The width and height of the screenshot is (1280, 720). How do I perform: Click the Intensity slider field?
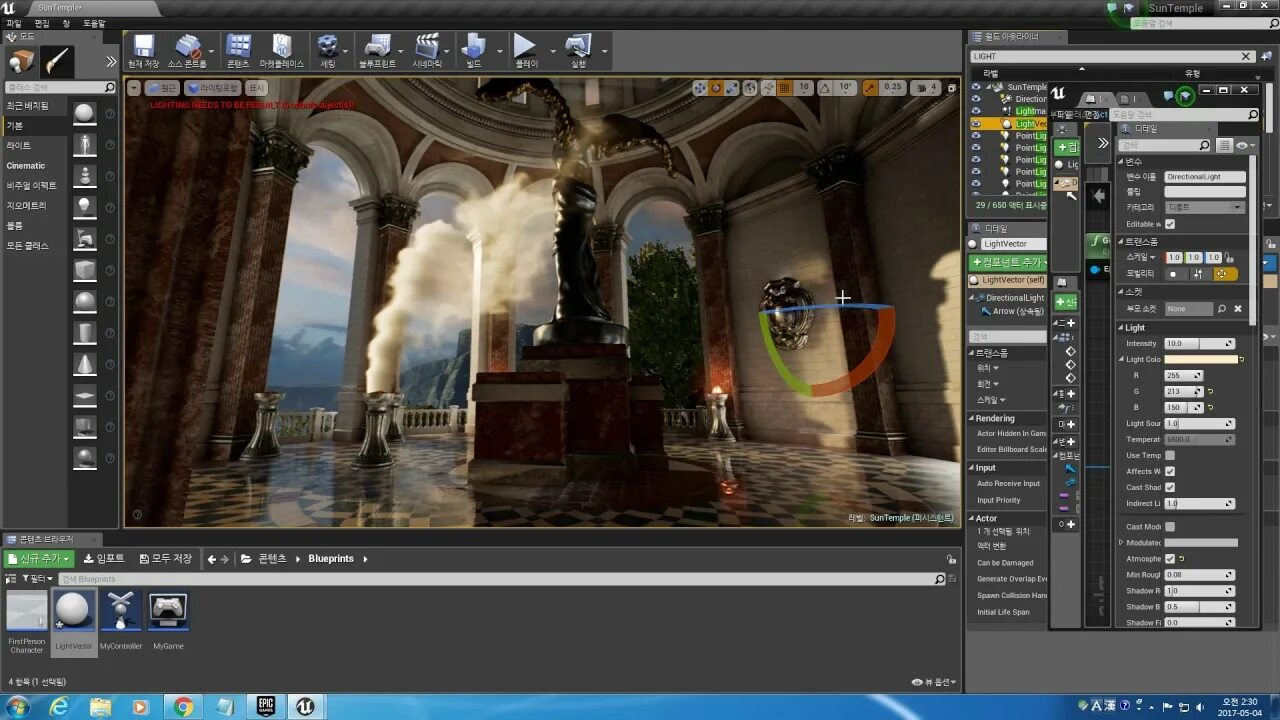(x=1199, y=343)
